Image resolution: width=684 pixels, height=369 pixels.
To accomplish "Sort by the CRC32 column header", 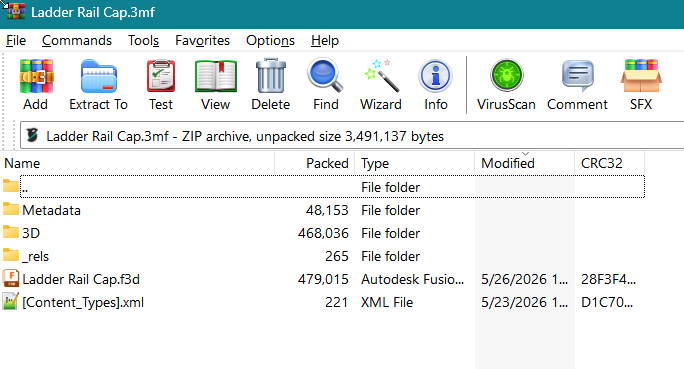I will click(609, 163).
